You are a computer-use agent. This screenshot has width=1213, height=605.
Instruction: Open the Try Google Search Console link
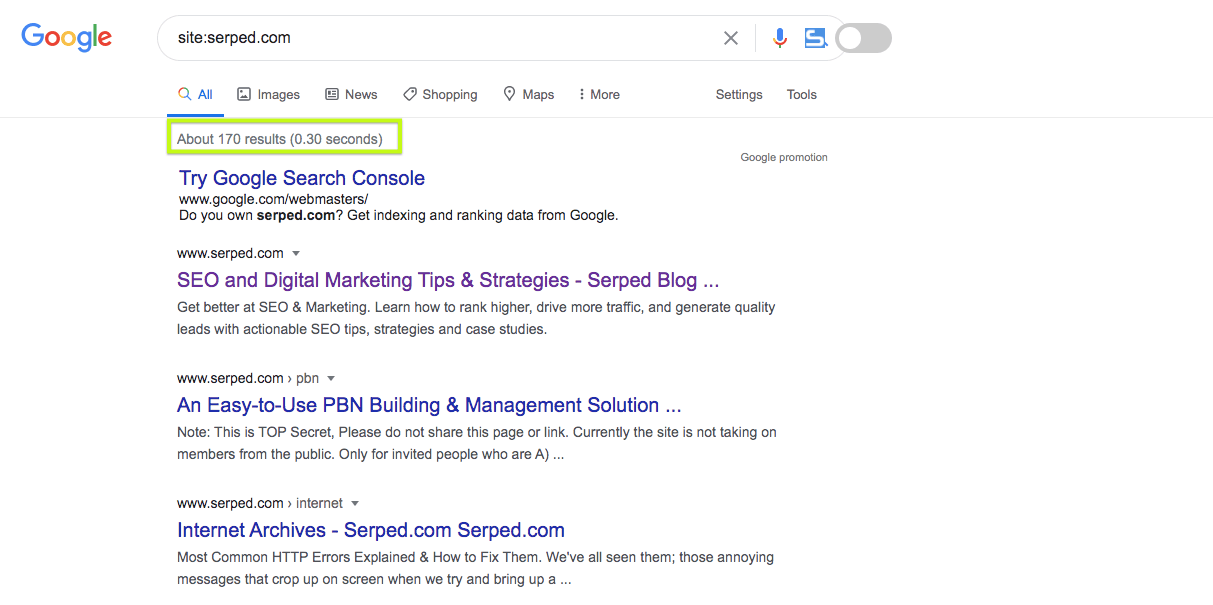coord(302,178)
